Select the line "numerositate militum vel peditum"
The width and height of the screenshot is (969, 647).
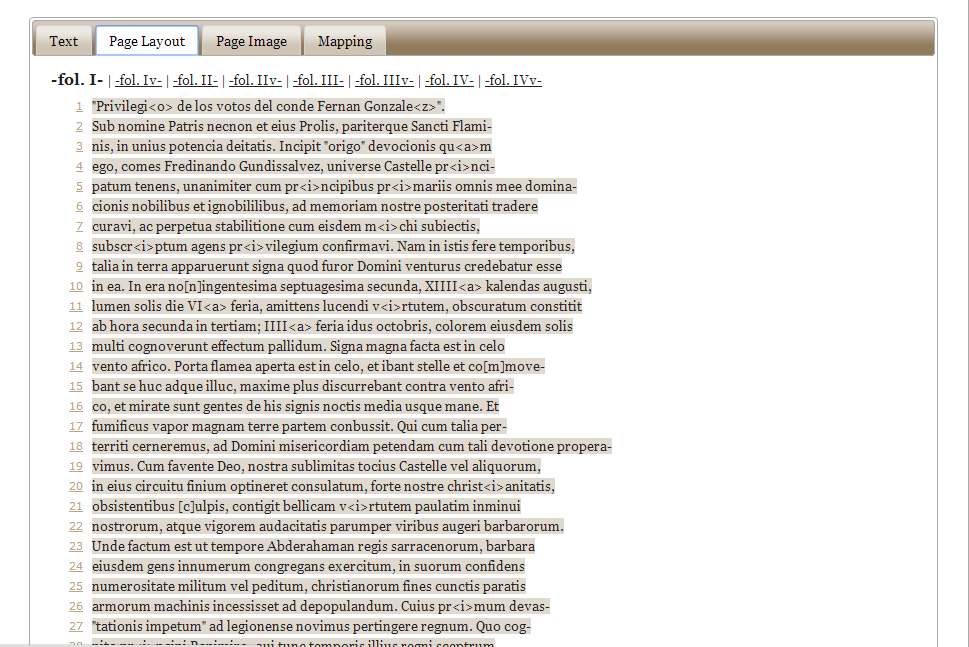tap(309, 586)
